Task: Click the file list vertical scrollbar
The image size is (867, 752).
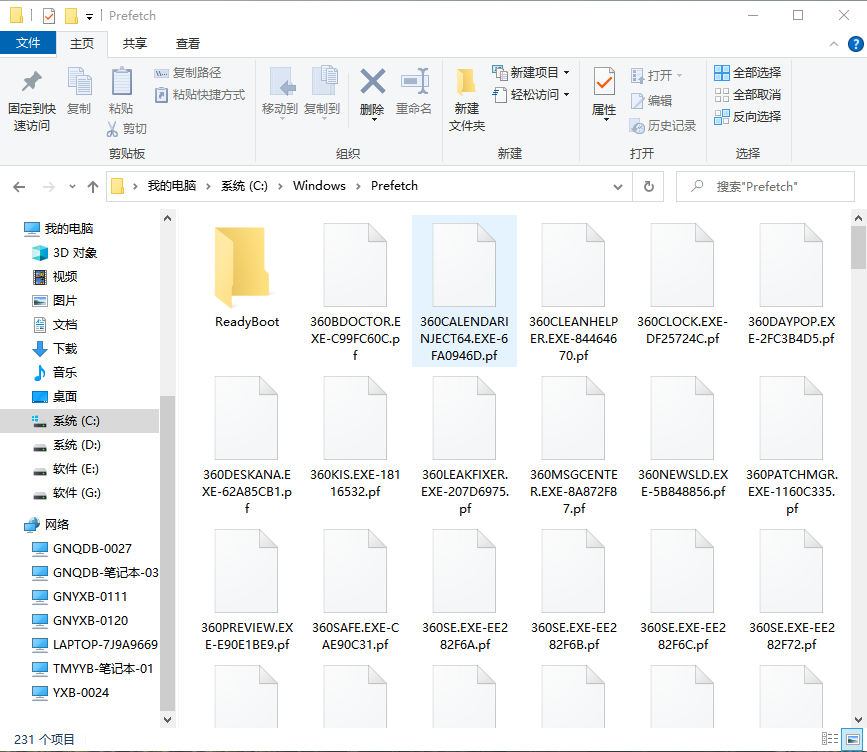Action: [x=858, y=469]
